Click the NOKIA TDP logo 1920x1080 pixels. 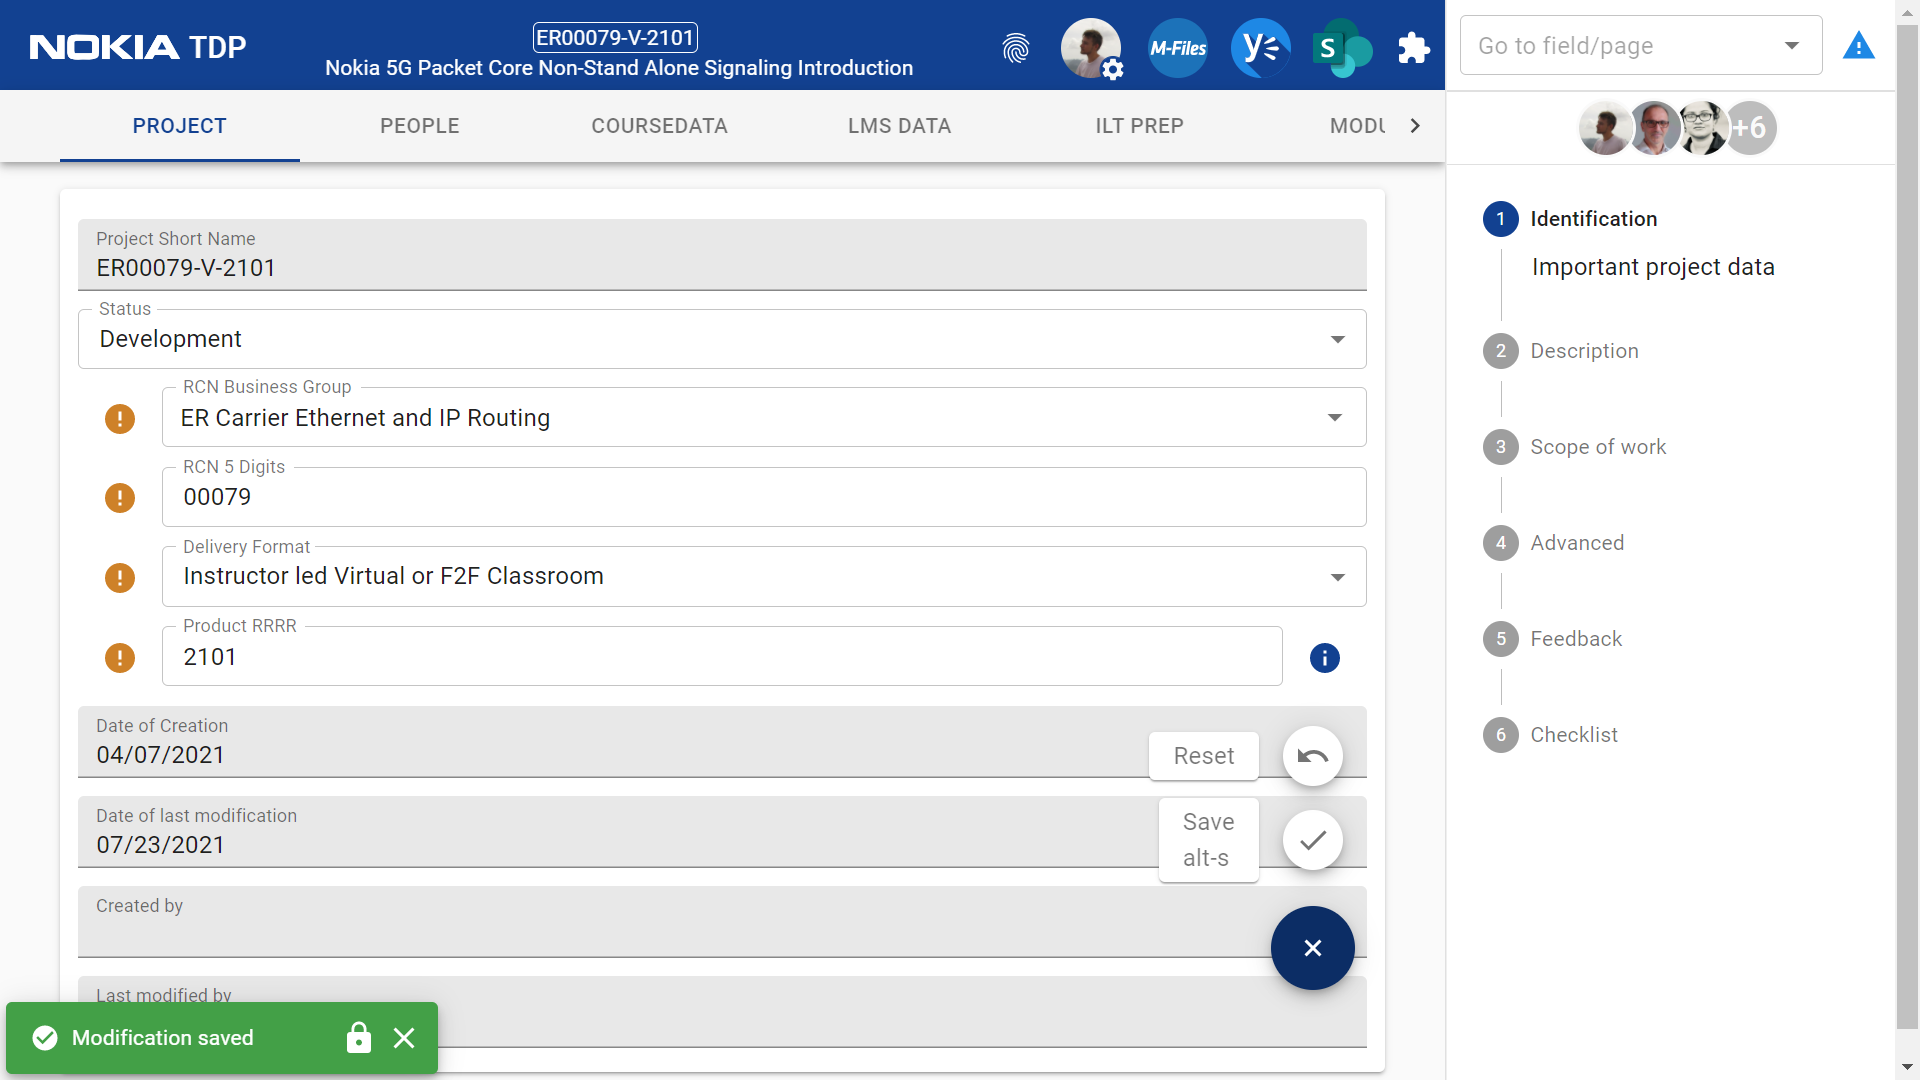click(x=138, y=47)
